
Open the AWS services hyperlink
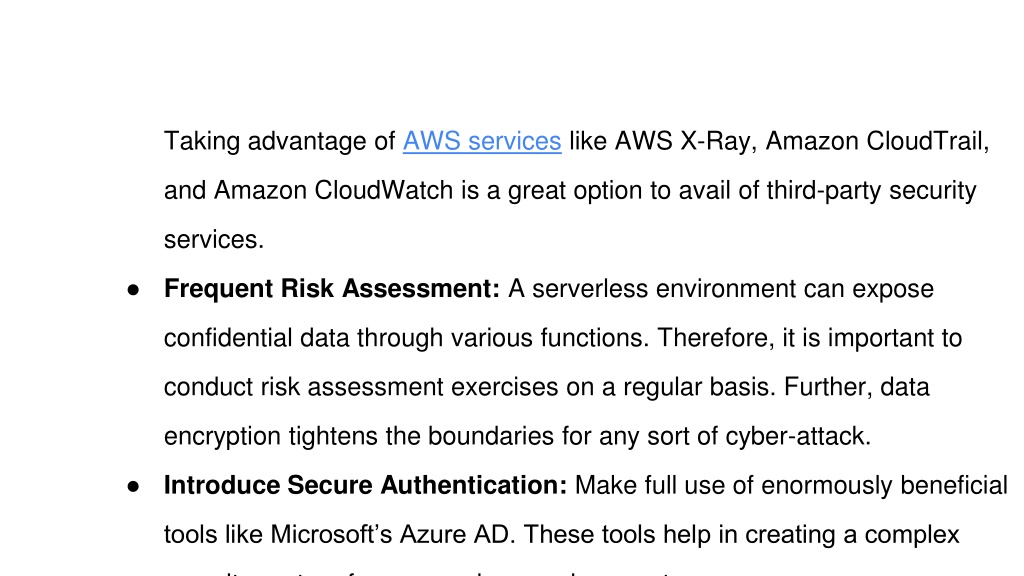482,141
